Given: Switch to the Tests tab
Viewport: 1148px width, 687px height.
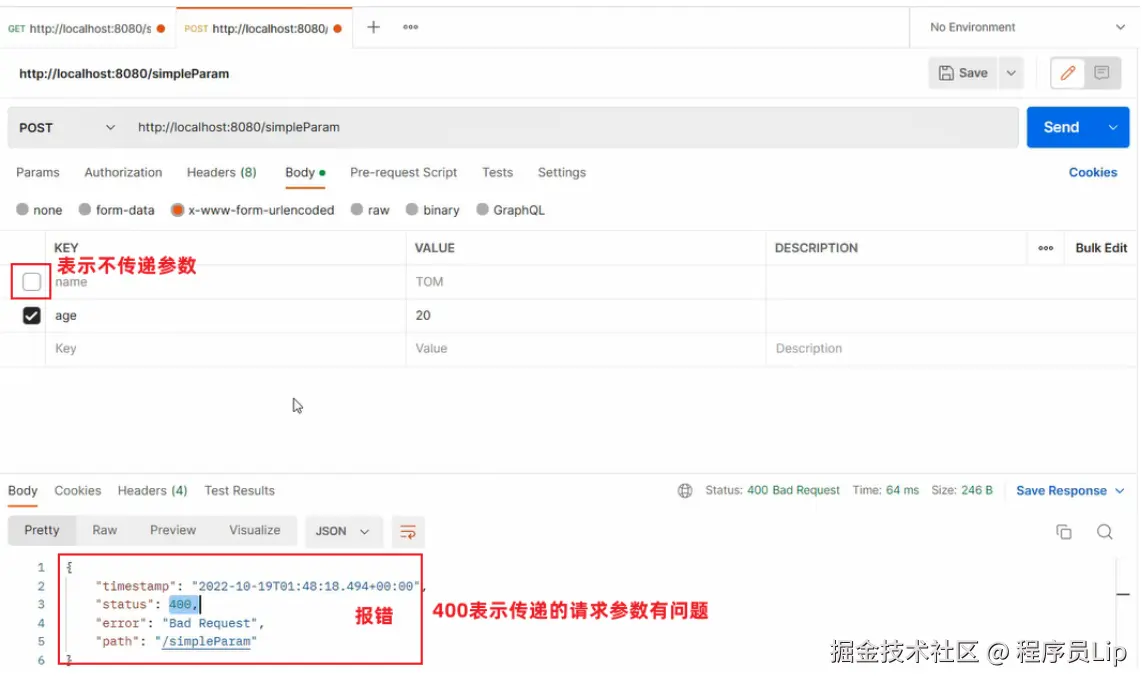Looking at the screenshot, I should pyautogui.click(x=497, y=173).
